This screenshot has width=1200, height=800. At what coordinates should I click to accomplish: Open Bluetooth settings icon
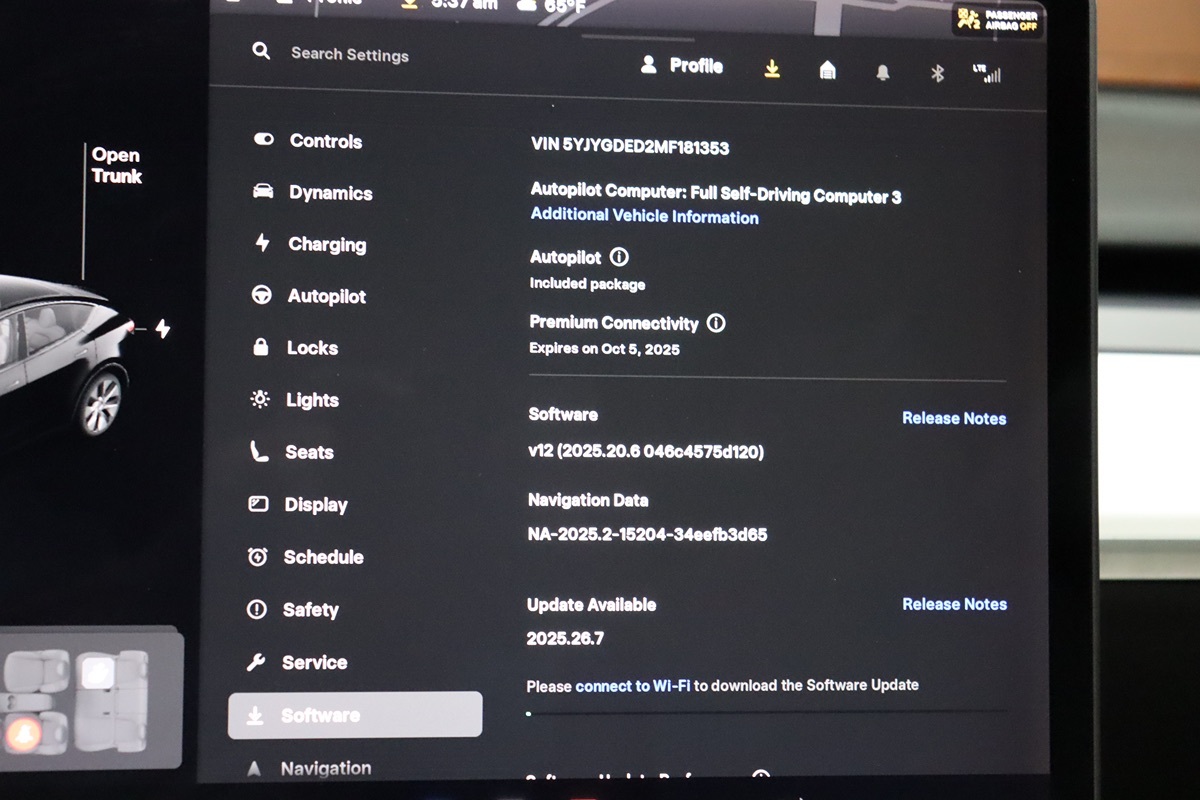pyautogui.click(x=937, y=73)
